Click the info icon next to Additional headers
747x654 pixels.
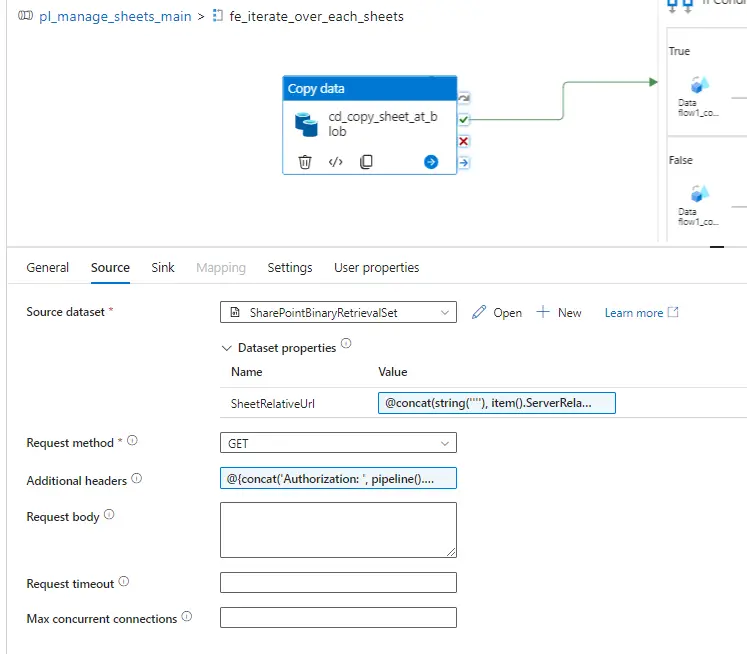(137, 479)
